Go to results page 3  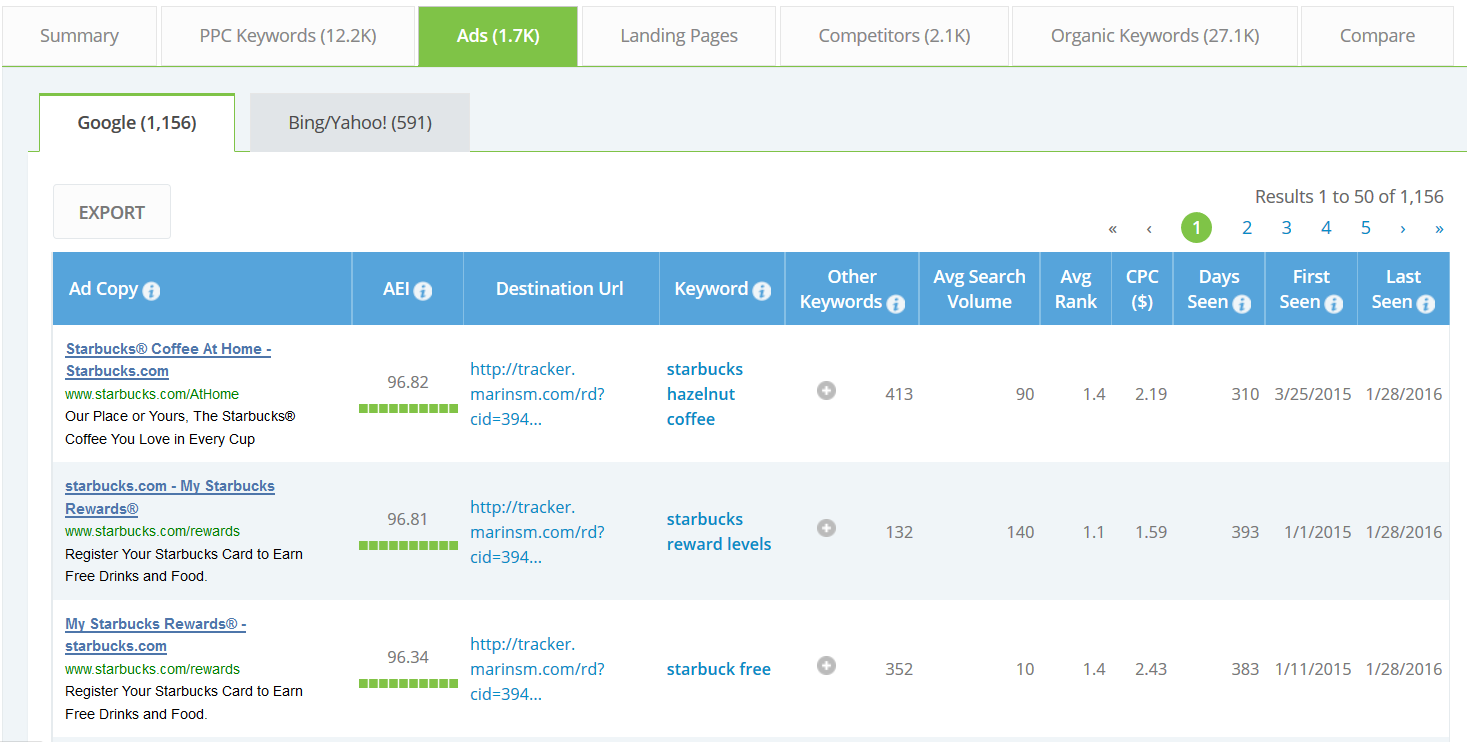tap(1287, 228)
